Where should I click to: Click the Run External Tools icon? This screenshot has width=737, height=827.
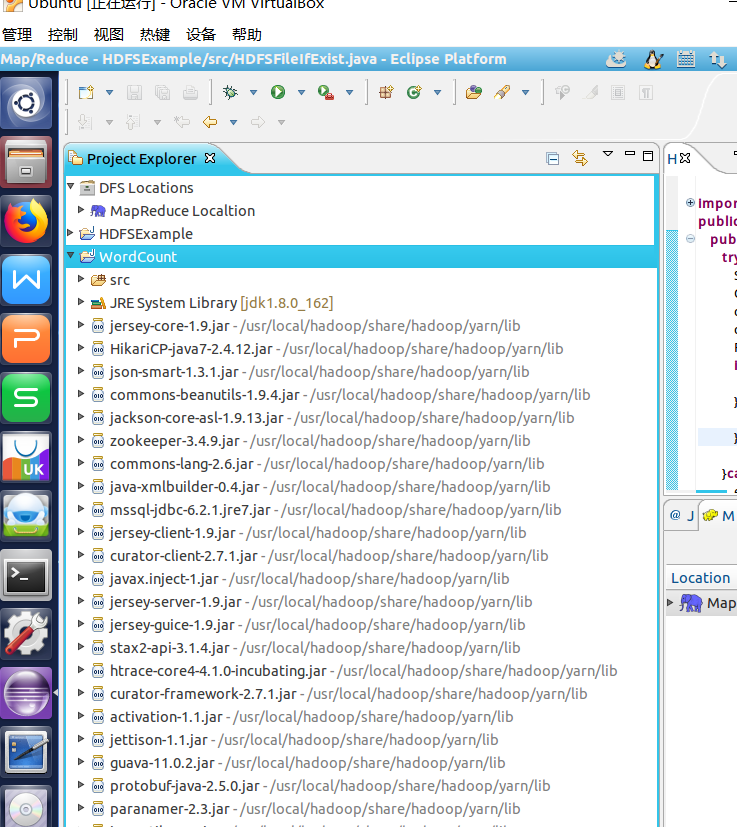(x=326, y=93)
